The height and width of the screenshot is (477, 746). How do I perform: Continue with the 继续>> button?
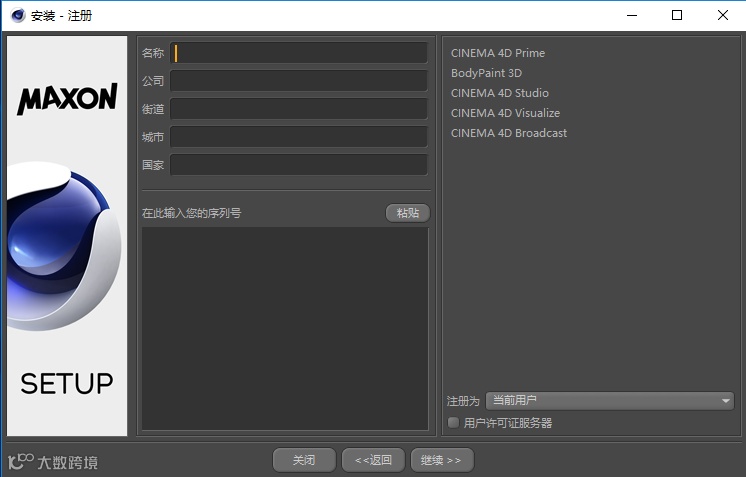442,460
